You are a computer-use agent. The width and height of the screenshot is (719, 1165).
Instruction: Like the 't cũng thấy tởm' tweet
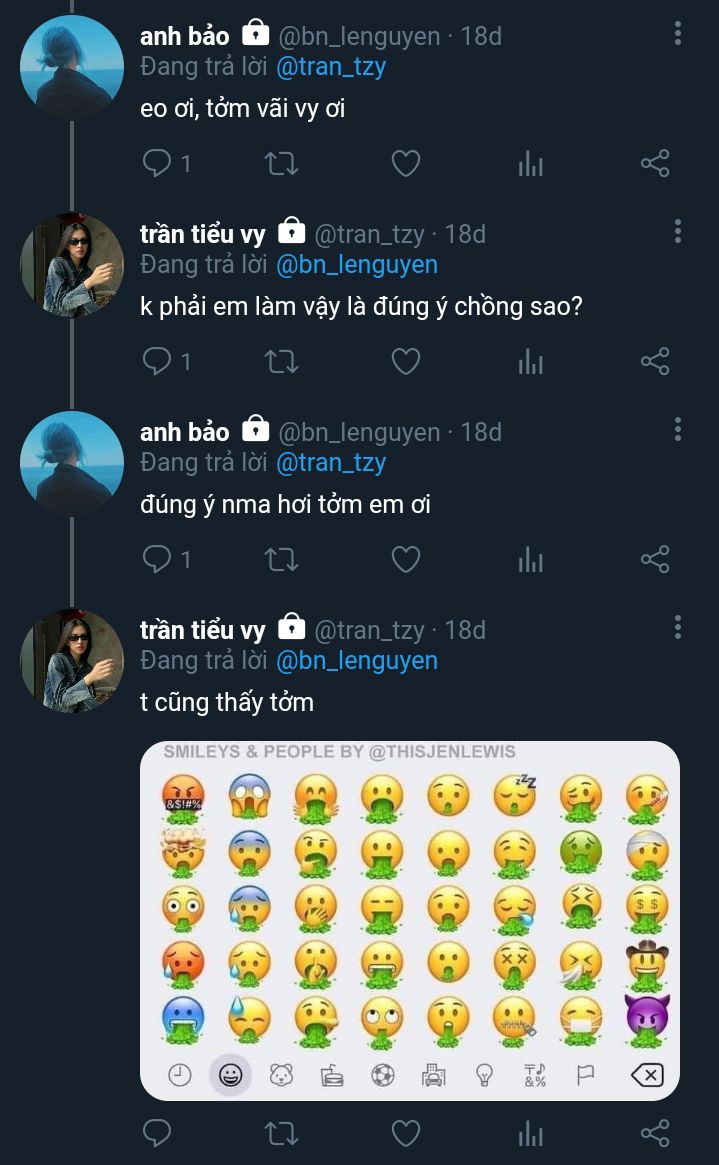[x=405, y=1133]
